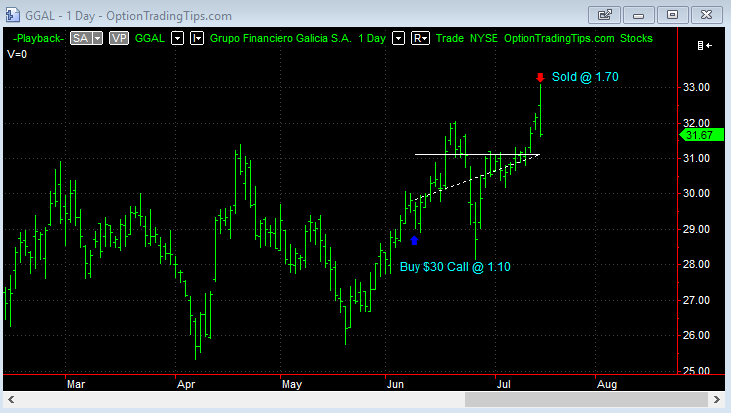Screen dimensions: 731x413
Task: Select the white horizontal resistance line
Action: pyautogui.click(x=477, y=154)
